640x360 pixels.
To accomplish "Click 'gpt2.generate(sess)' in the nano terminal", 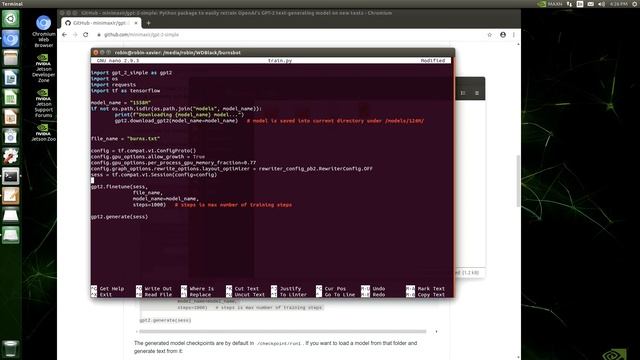I will 119,217.
